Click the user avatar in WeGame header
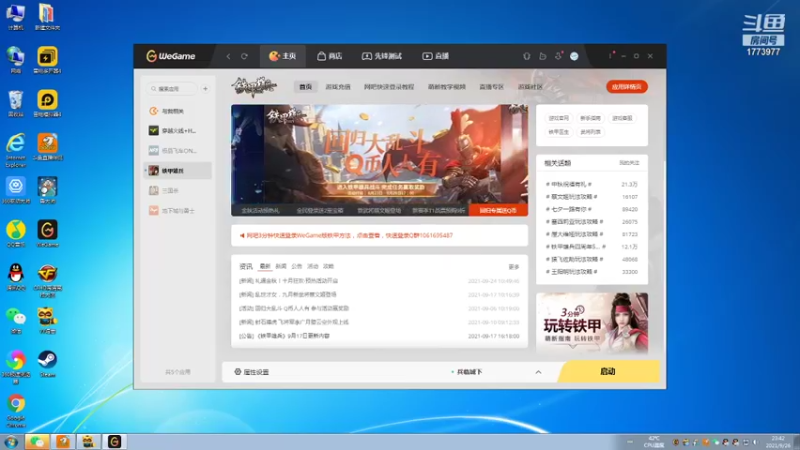Screen dimensions: 800x450 click(574, 56)
